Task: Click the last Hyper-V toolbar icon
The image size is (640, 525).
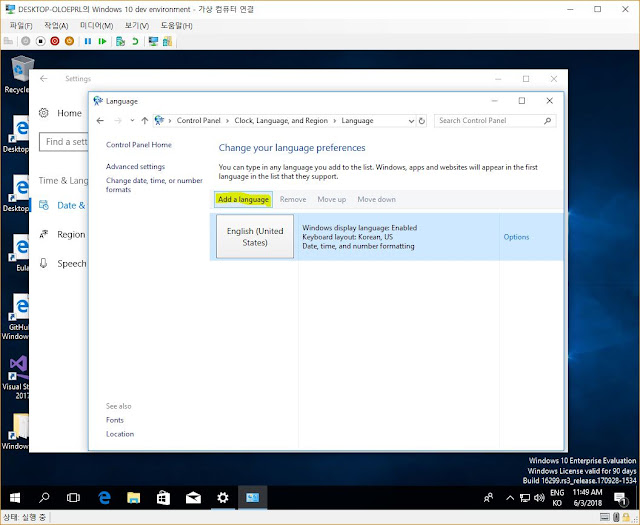Action: pos(167,41)
